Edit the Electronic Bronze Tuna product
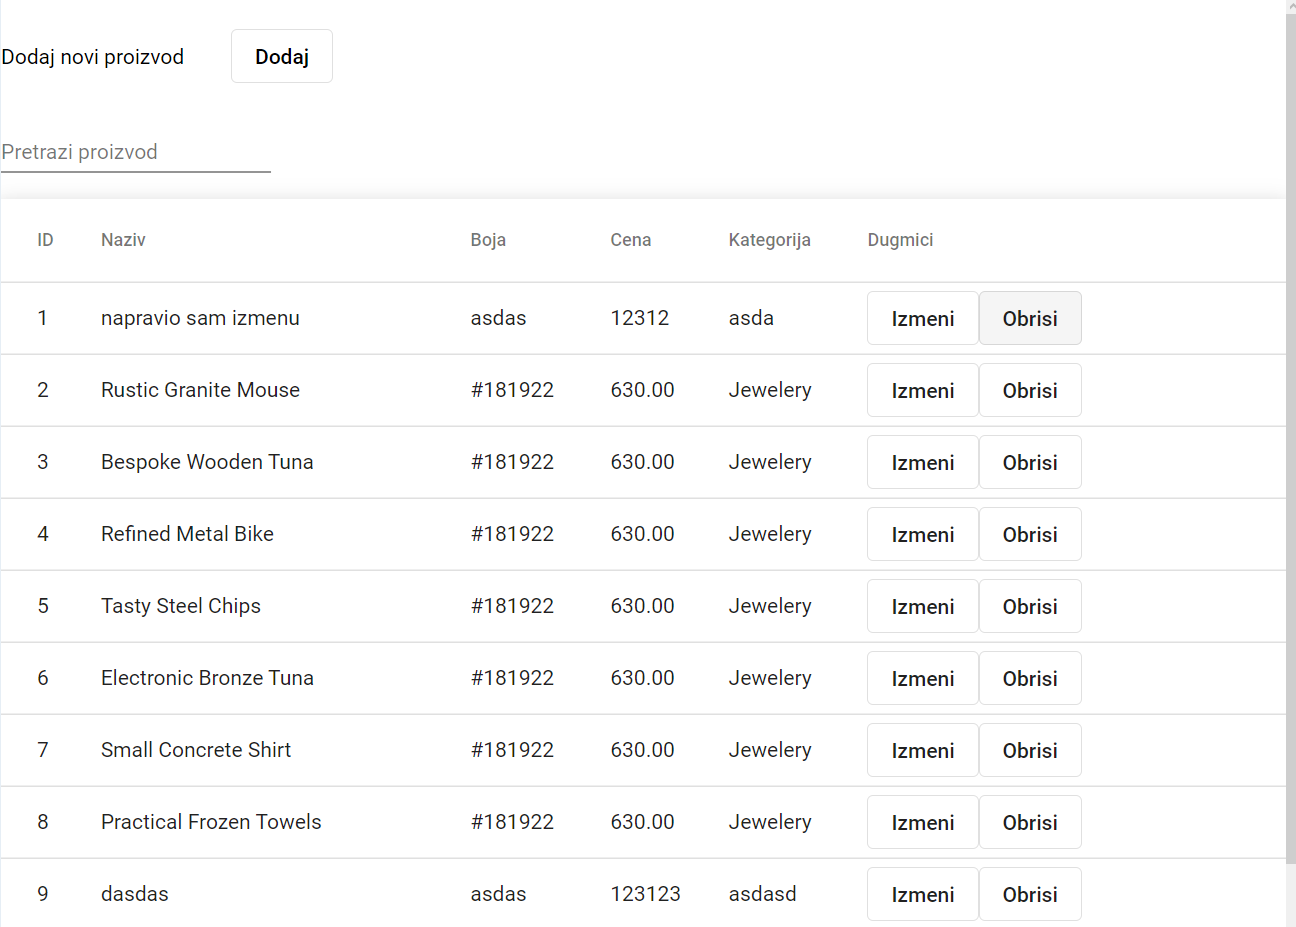The width and height of the screenshot is (1296, 927). pyautogui.click(x=922, y=678)
